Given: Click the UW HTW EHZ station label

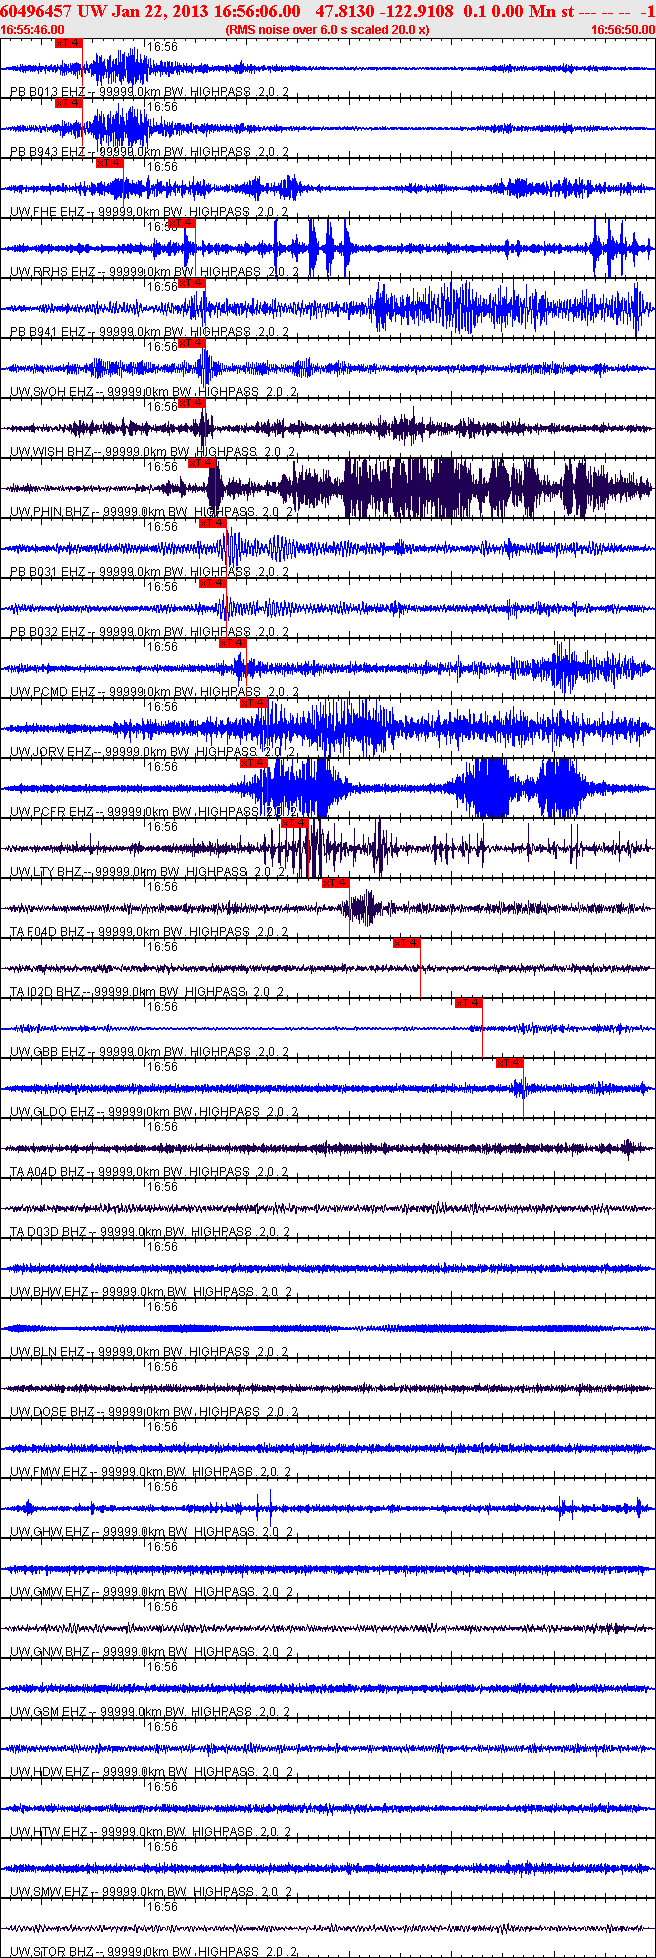Looking at the screenshot, I should pyautogui.click(x=49, y=1832).
